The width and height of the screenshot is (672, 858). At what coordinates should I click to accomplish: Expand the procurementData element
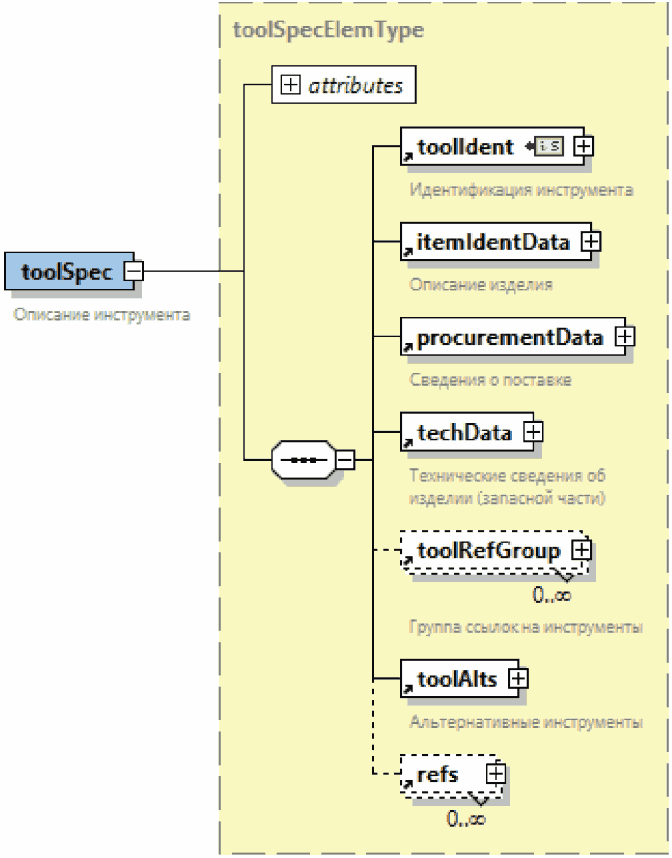tap(625, 337)
